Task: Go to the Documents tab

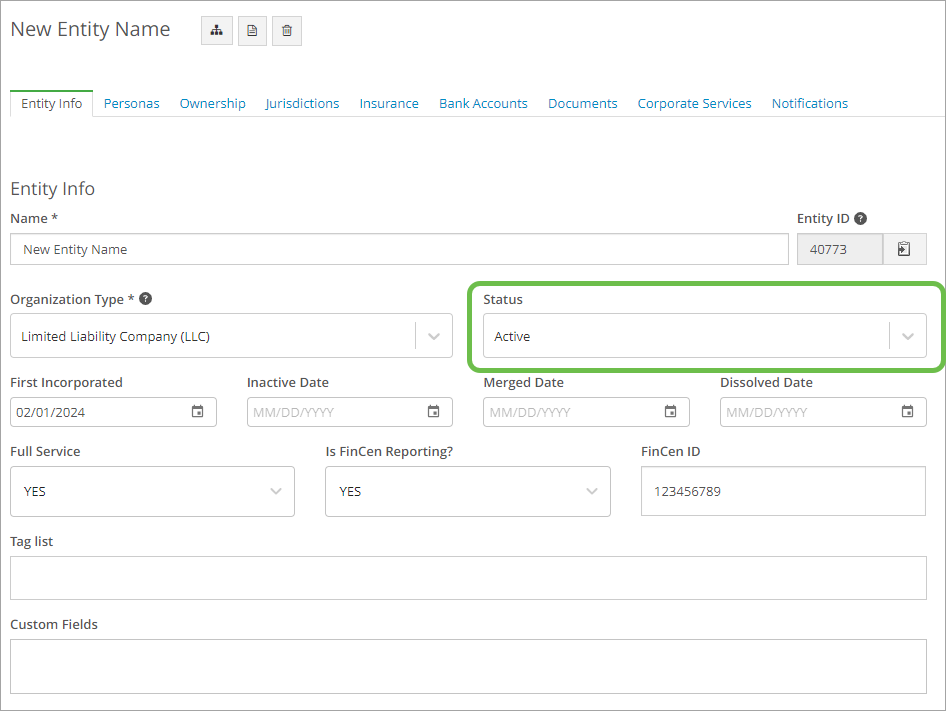Action: tap(583, 104)
